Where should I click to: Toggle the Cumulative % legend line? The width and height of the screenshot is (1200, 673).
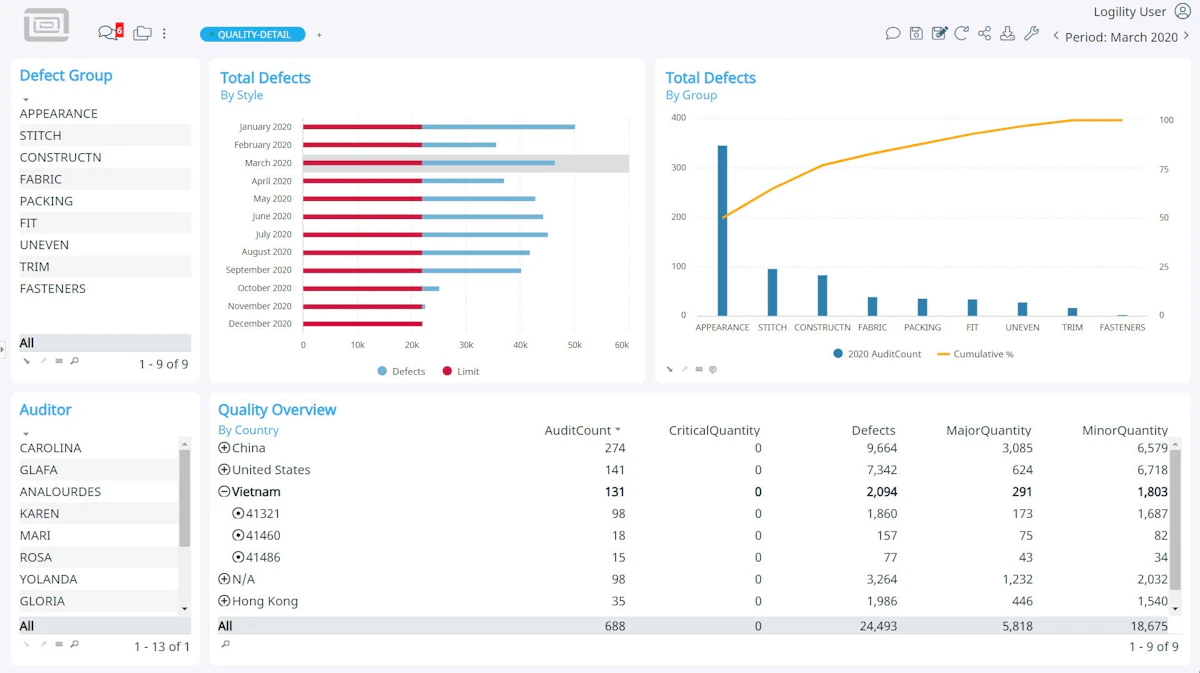click(x=975, y=354)
